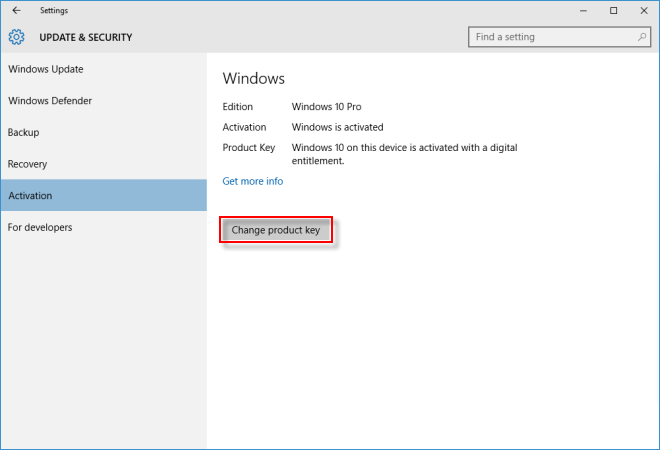This screenshot has width=660, height=450.
Task: Open Recovery options in the sidebar
Action: [28, 164]
